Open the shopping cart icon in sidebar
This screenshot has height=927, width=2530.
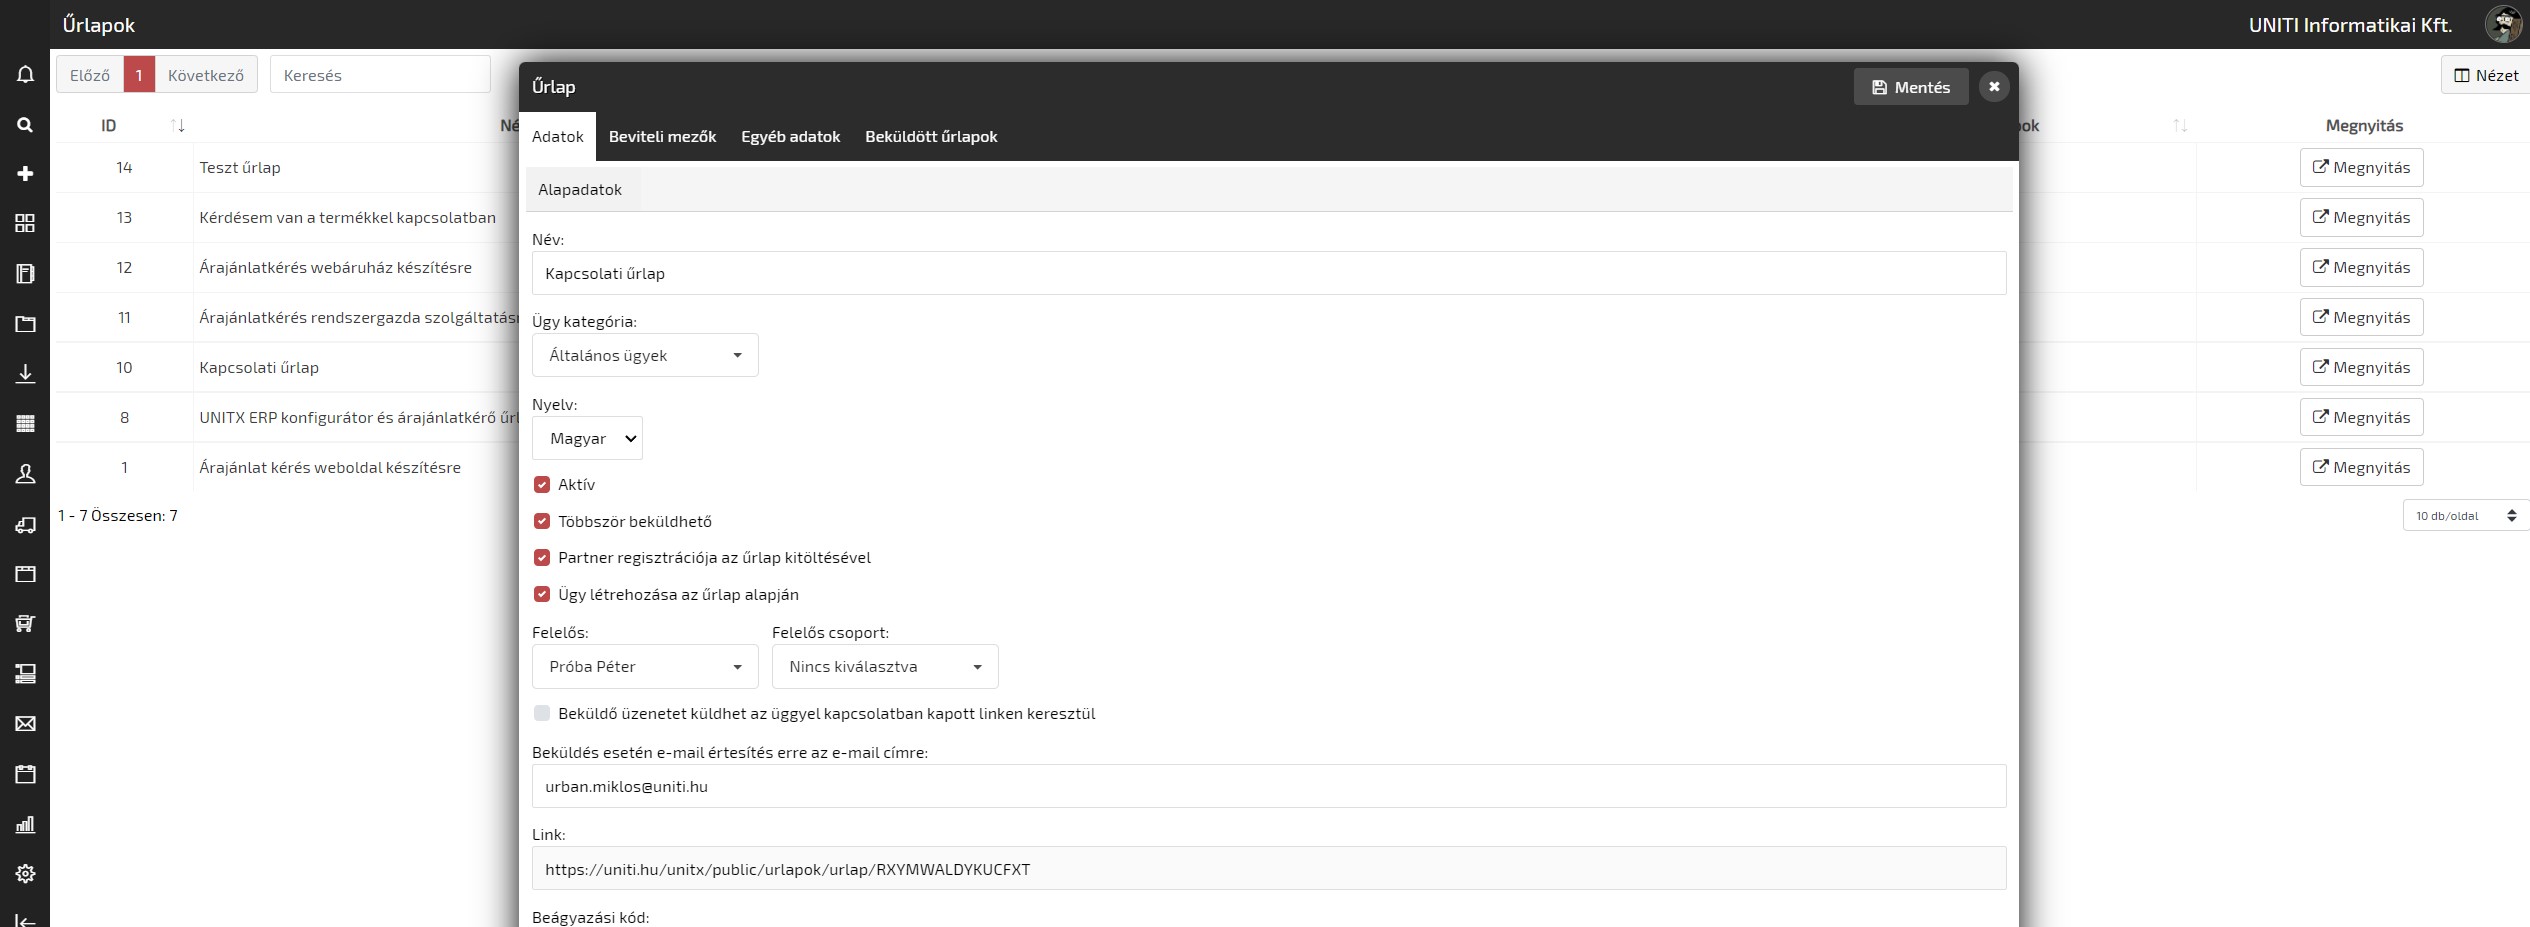(25, 624)
